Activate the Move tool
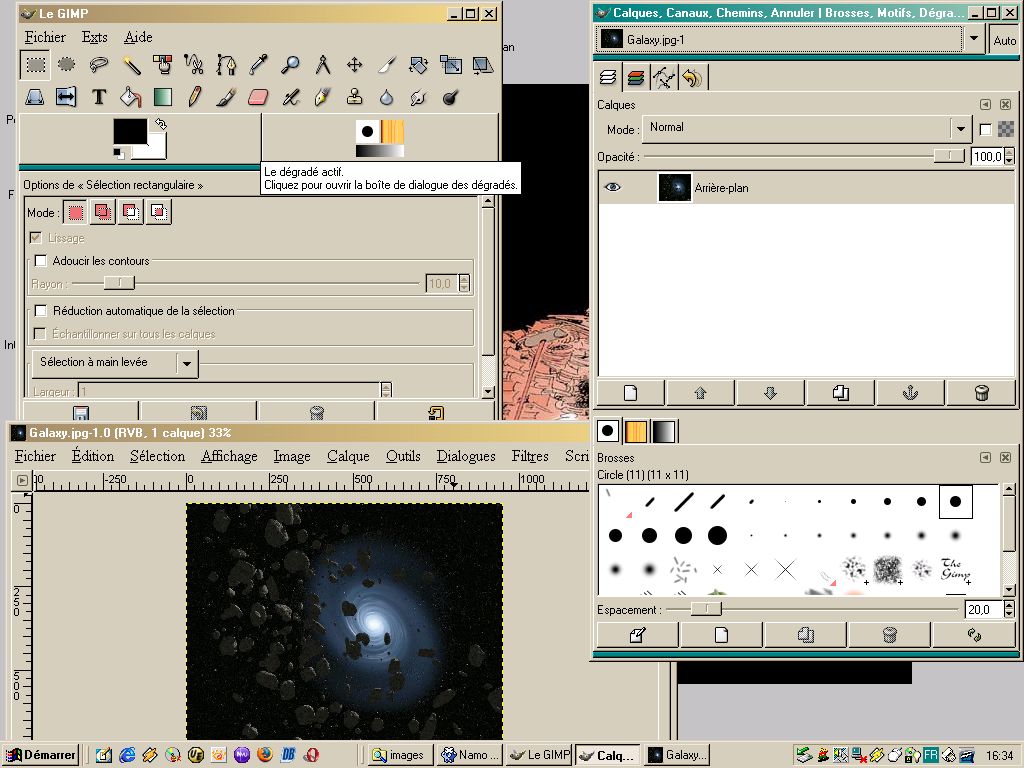This screenshot has height=768, width=1024. [x=354, y=65]
